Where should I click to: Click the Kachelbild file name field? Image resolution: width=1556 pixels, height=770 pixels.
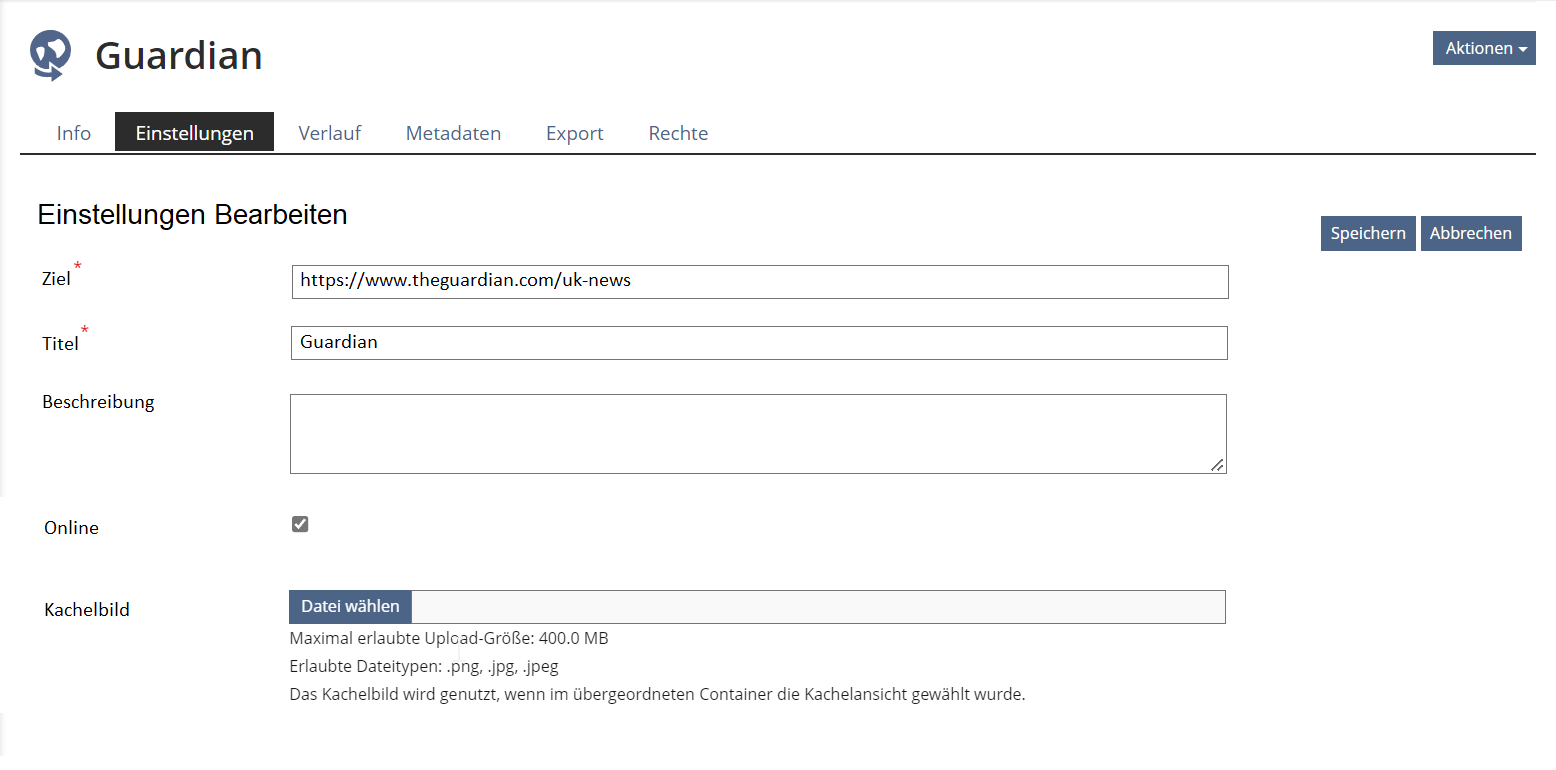tap(819, 607)
